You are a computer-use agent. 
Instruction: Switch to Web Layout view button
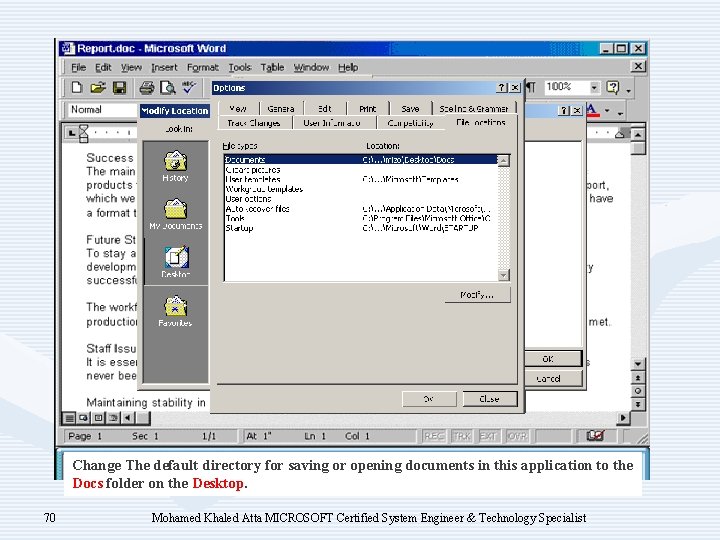pyautogui.click(x=84, y=418)
